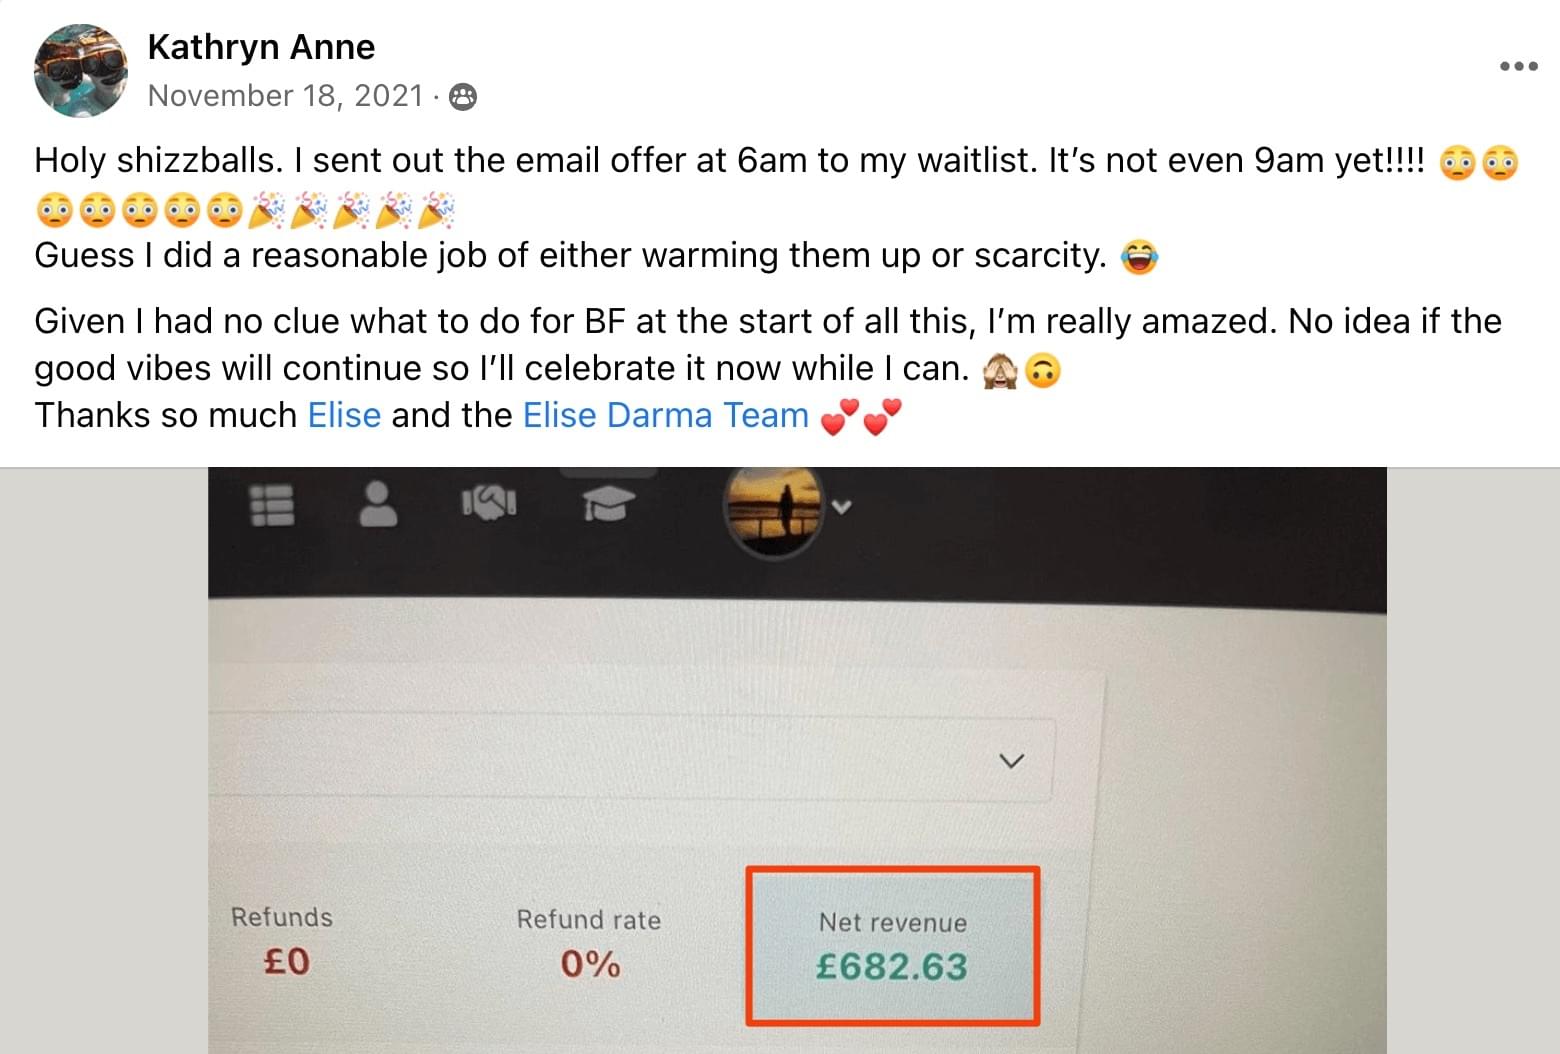Viewport: 1560px width, 1054px height.
Task: Open the handshake icon in the dark toolbar
Action: coord(489,503)
